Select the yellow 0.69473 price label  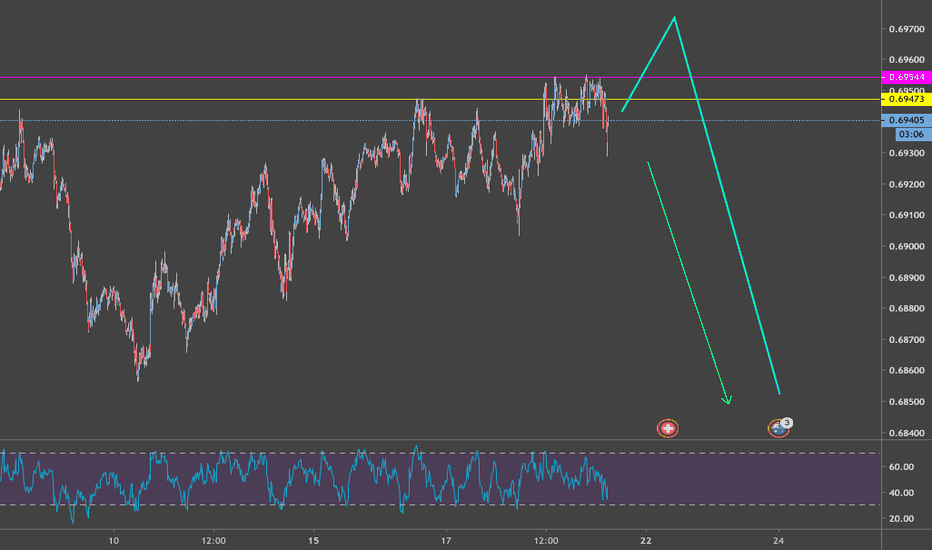[906, 99]
